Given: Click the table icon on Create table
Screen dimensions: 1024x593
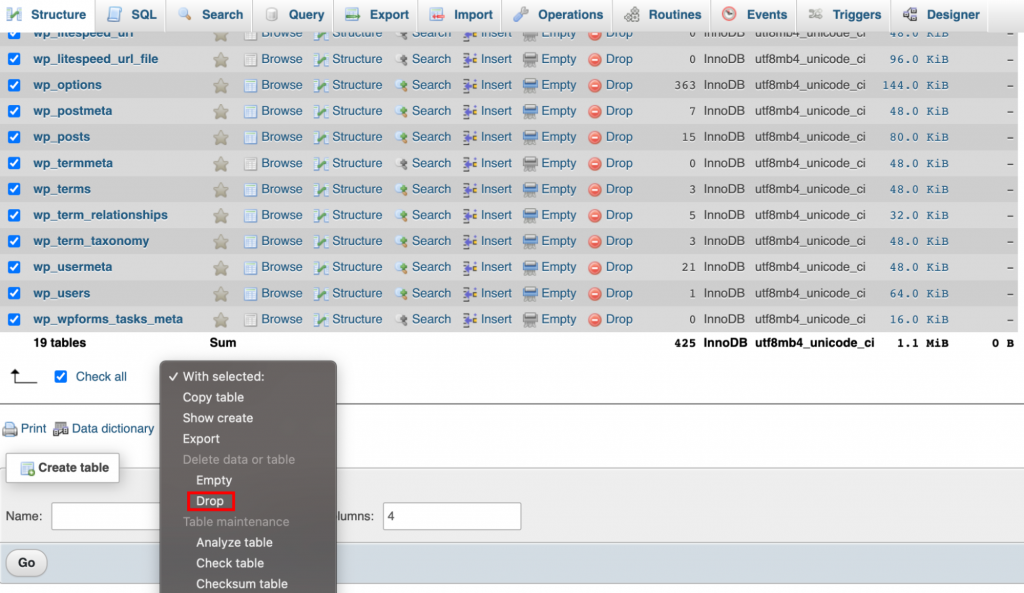Looking at the screenshot, I should click(x=27, y=468).
